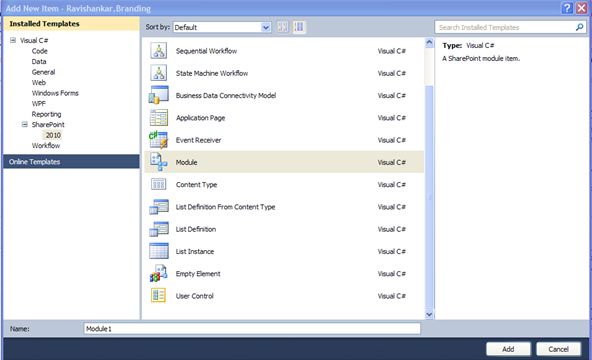Select the SharePoint category label
This screenshot has height=360, width=592.
[x=48, y=125]
